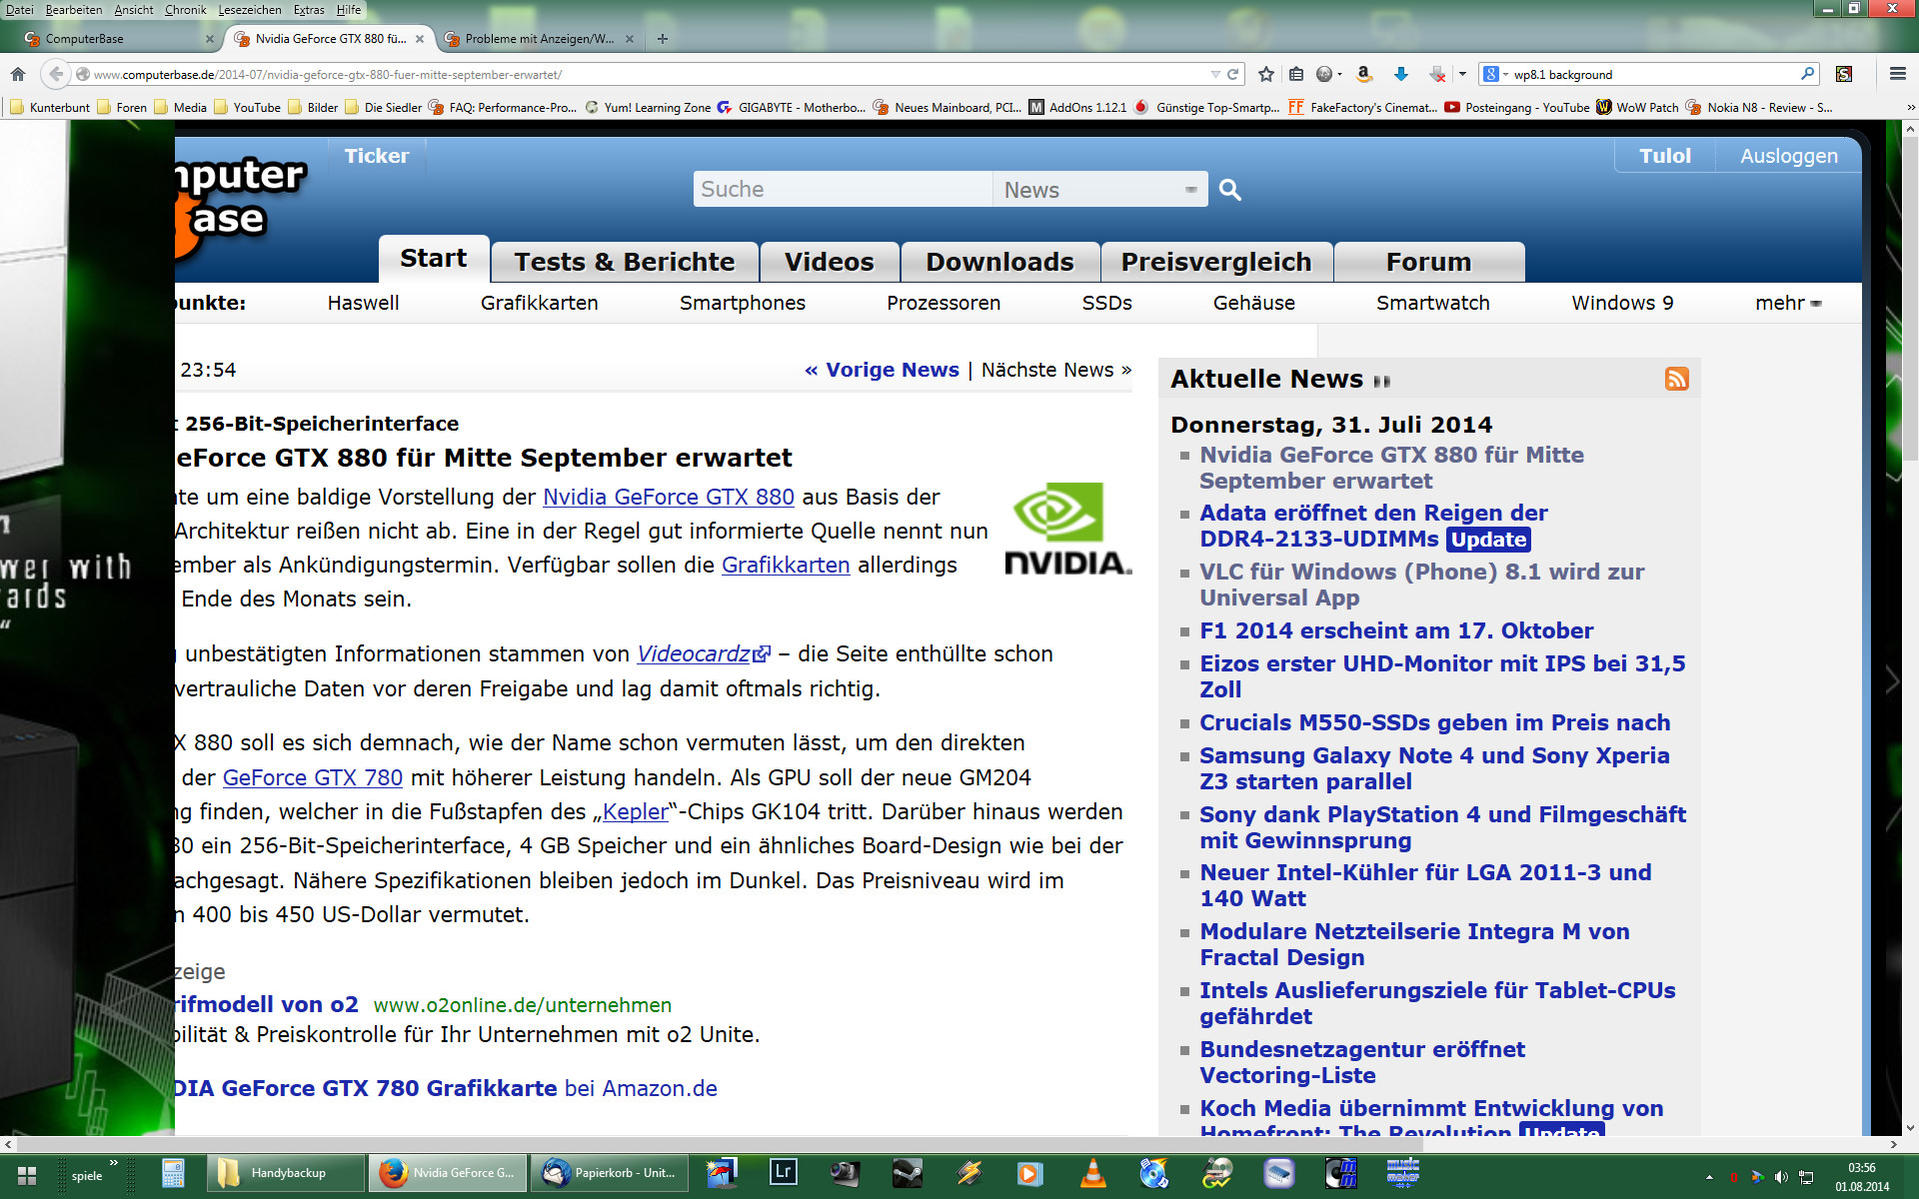Screen dimensions: 1919x1199
Task: Click the Amazon toolbar icon
Action: click(x=1363, y=74)
